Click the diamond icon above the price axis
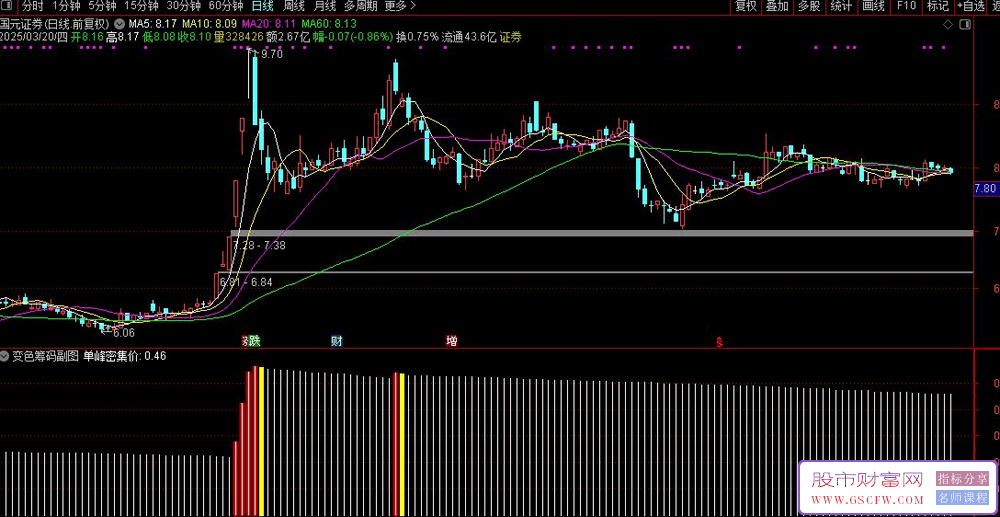Image resolution: width=1000 pixels, height=517 pixels. pyautogui.click(x=948, y=24)
